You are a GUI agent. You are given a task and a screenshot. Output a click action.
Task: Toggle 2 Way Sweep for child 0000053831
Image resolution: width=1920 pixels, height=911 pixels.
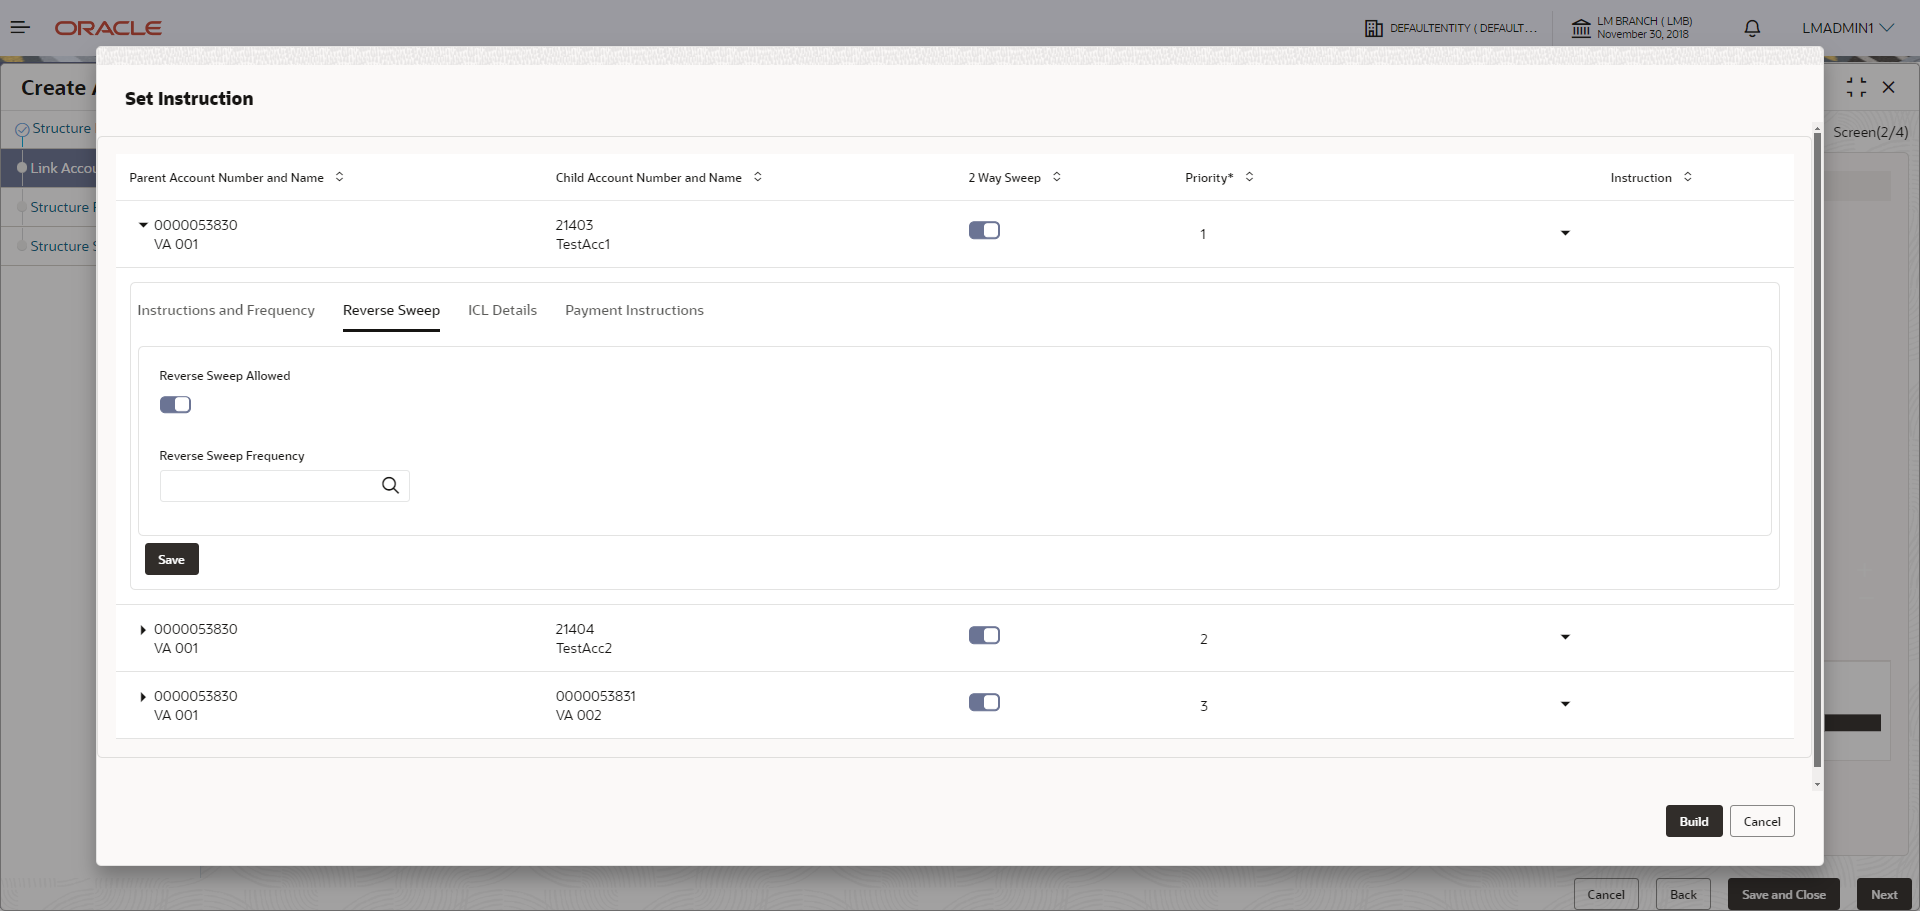click(984, 703)
